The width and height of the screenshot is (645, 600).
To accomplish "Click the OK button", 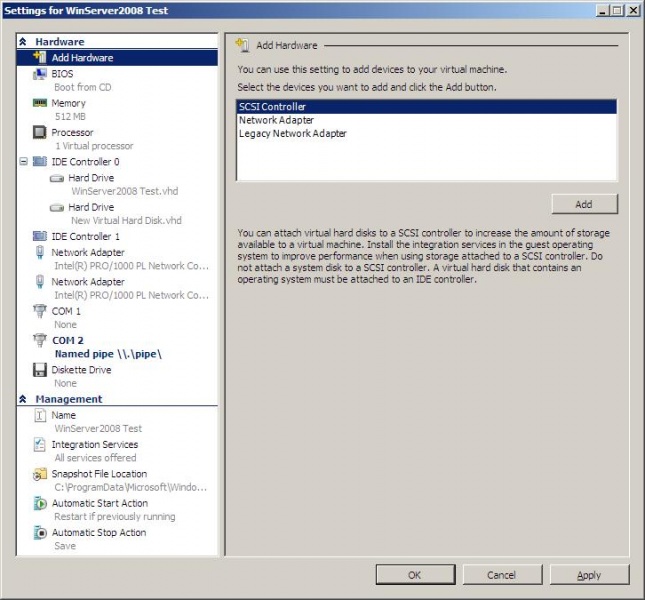I will [414, 575].
